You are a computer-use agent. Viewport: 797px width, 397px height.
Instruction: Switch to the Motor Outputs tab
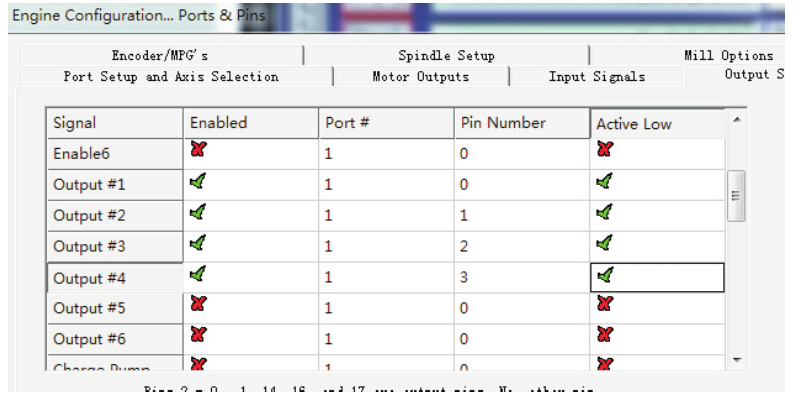[x=421, y=77]
